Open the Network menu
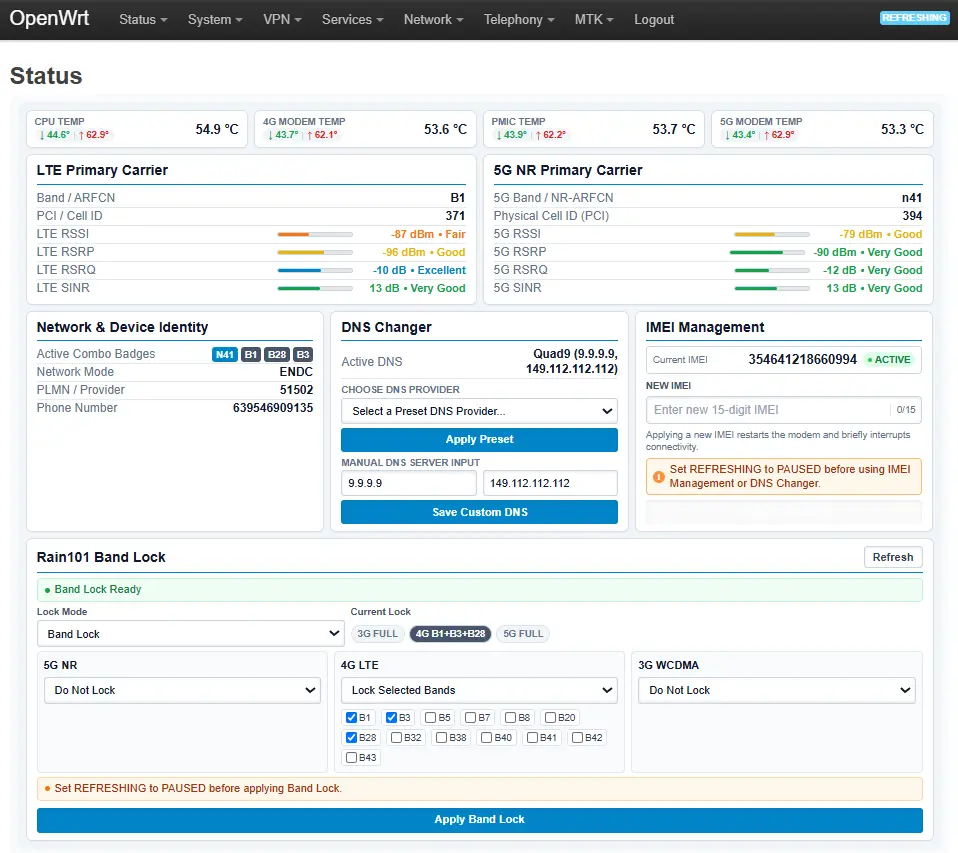The image size is (958, 853). (433, 20)
